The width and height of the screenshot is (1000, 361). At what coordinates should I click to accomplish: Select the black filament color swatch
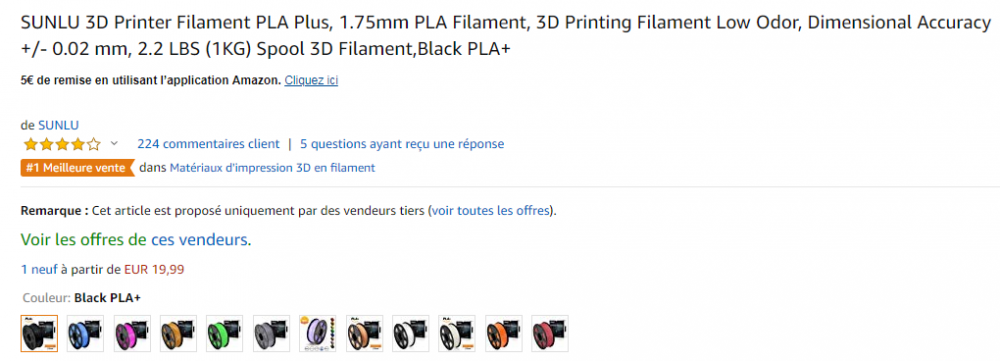point(39,334)
